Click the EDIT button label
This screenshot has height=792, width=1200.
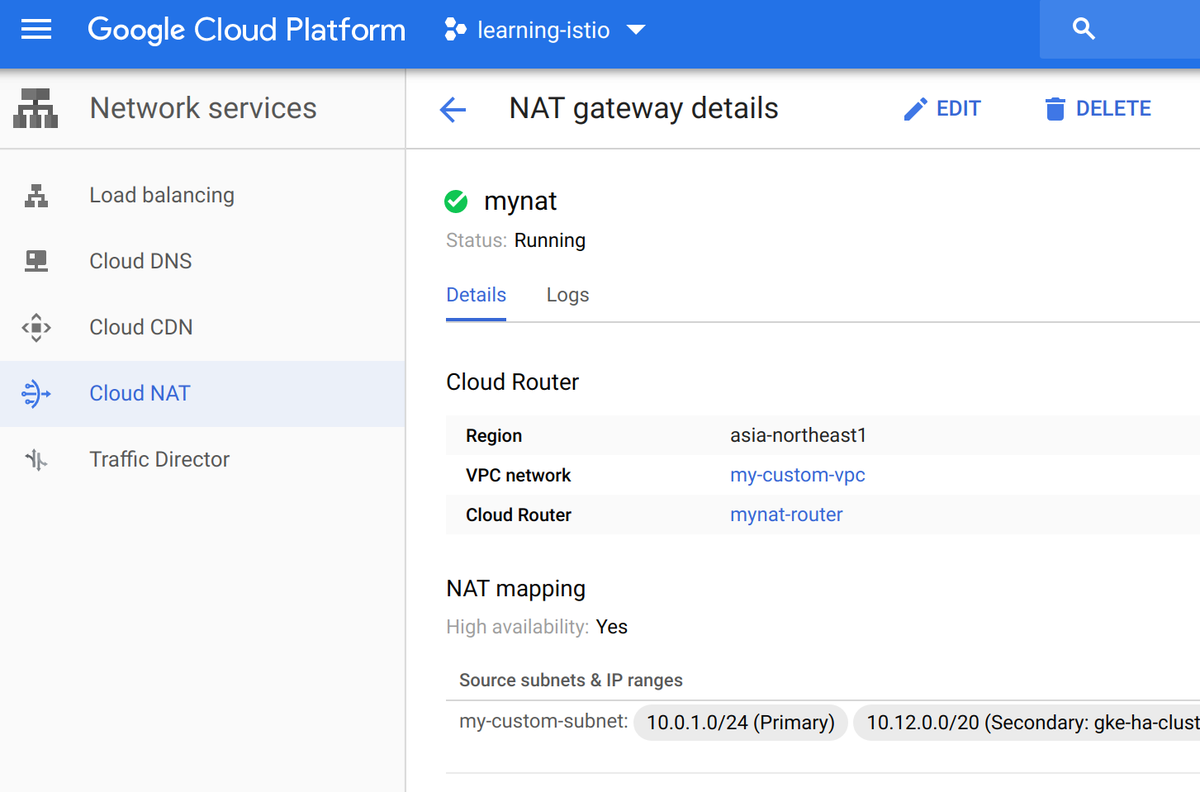(x=958, y=109)
